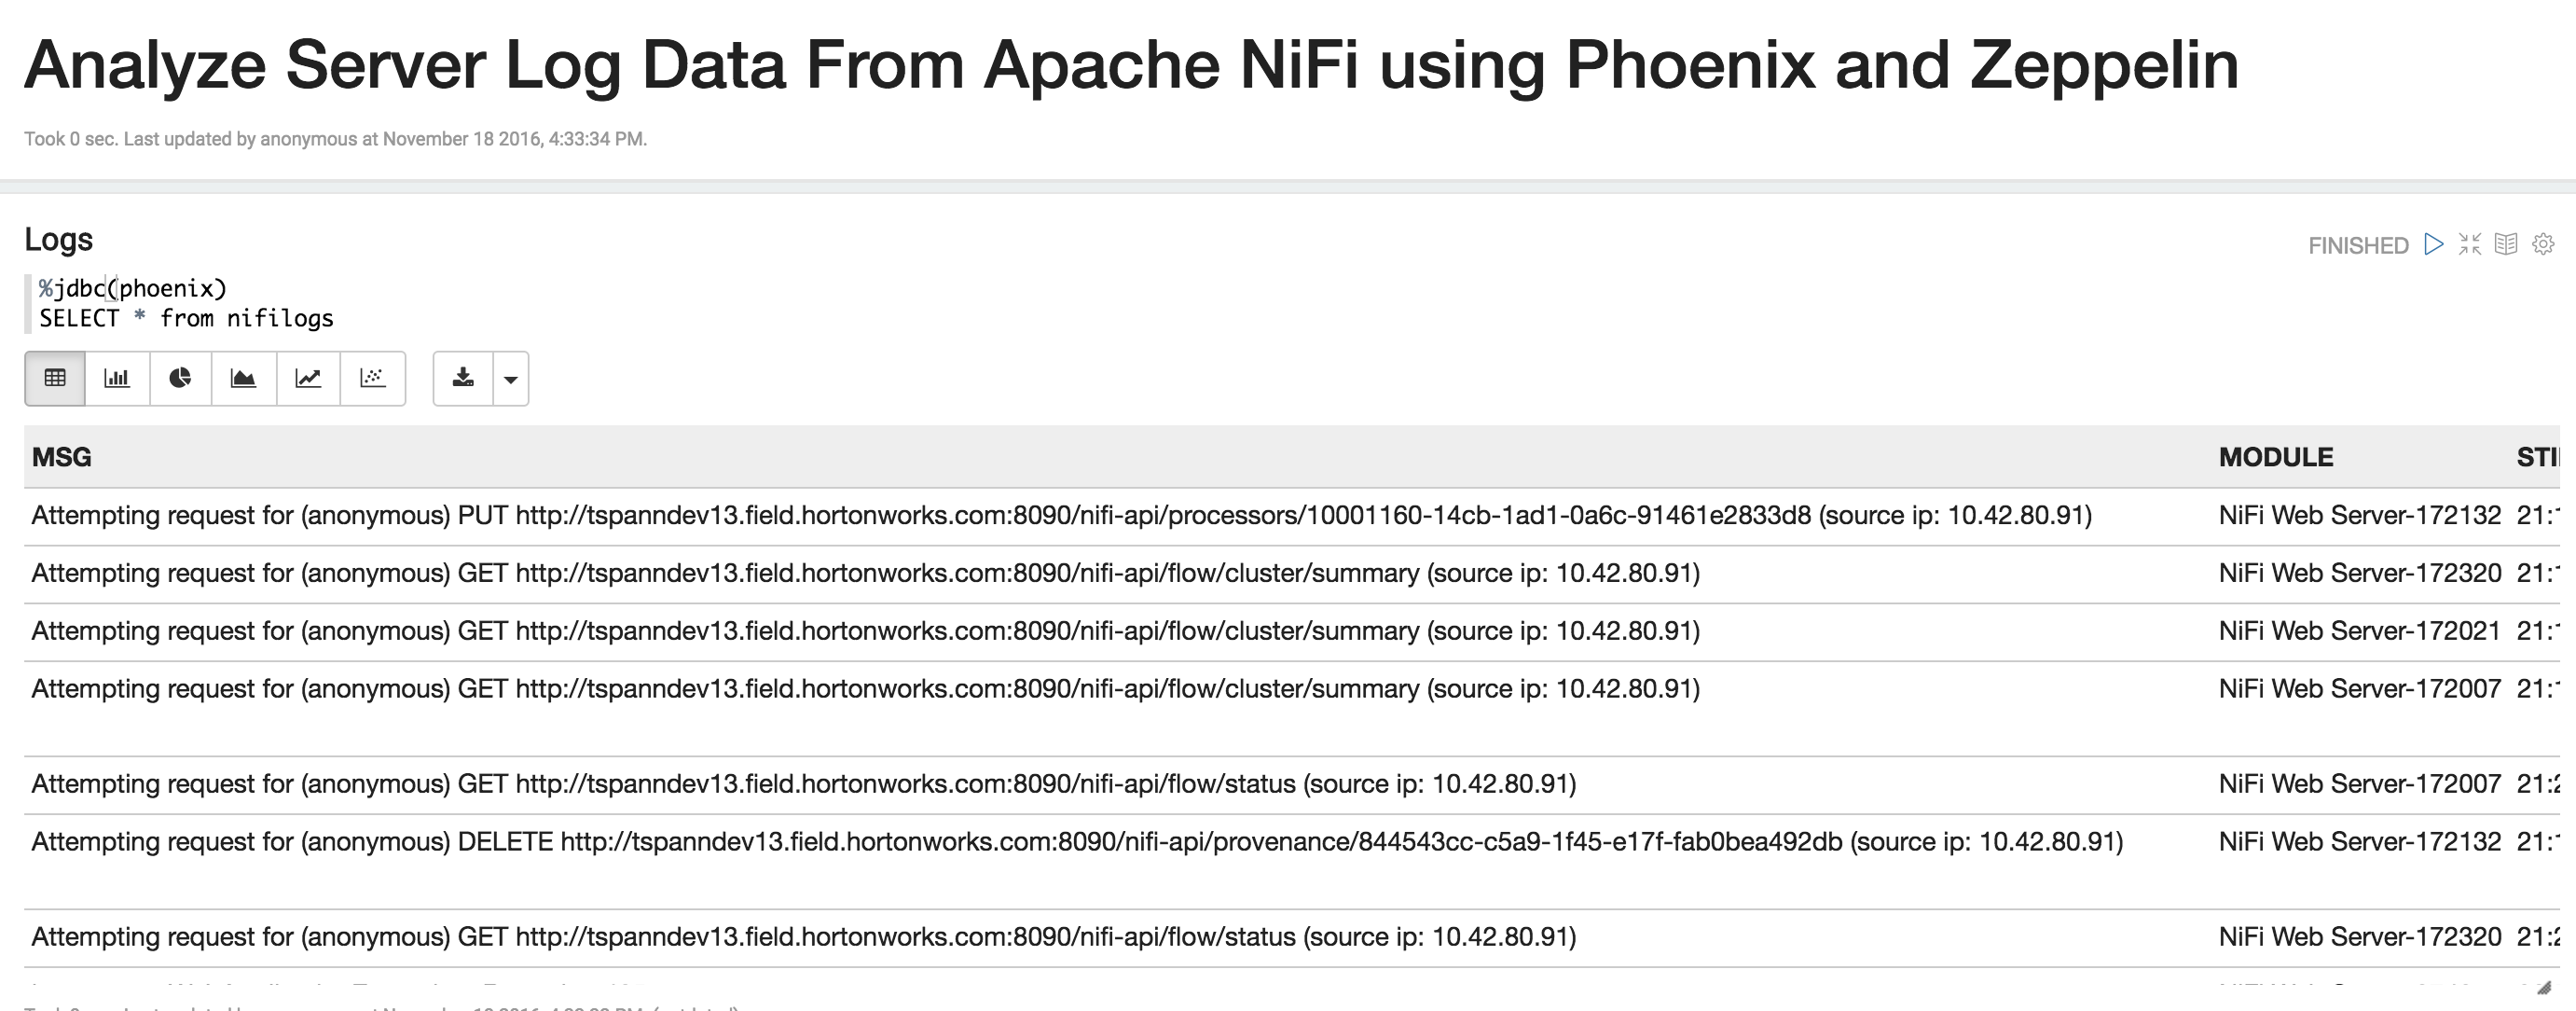Click the SELECT * from nifilogs query code
The width and height of the screenshot is (2576, 1011).
[x=186, y=318]
